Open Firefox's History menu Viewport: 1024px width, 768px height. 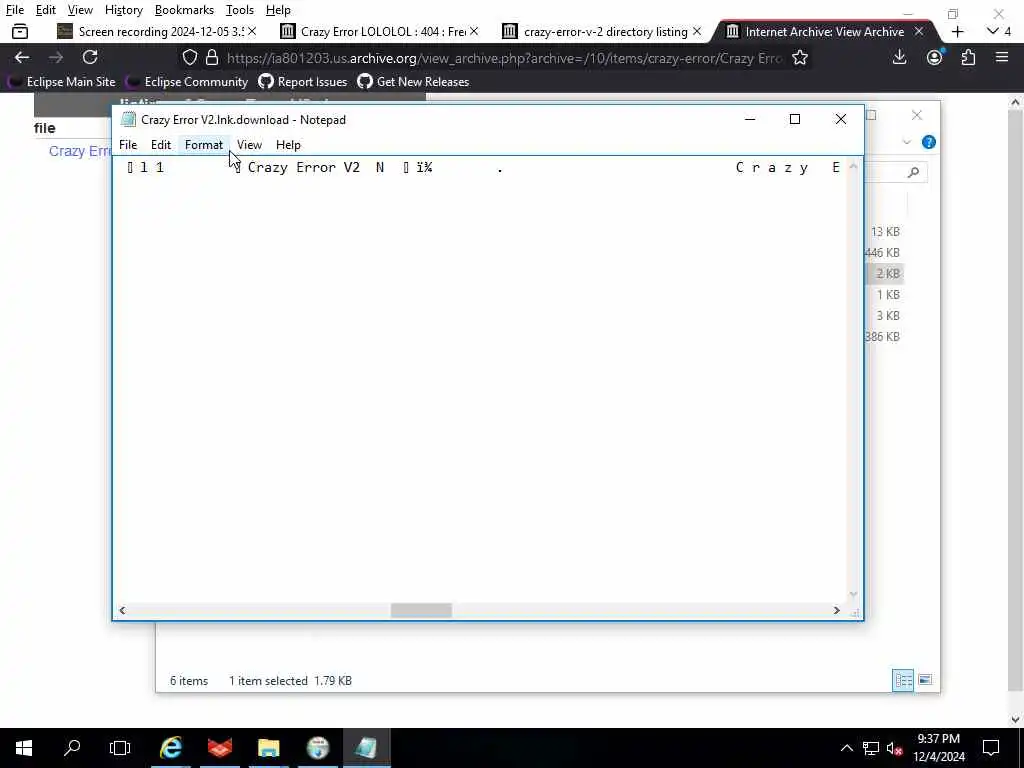pos(123,10)
